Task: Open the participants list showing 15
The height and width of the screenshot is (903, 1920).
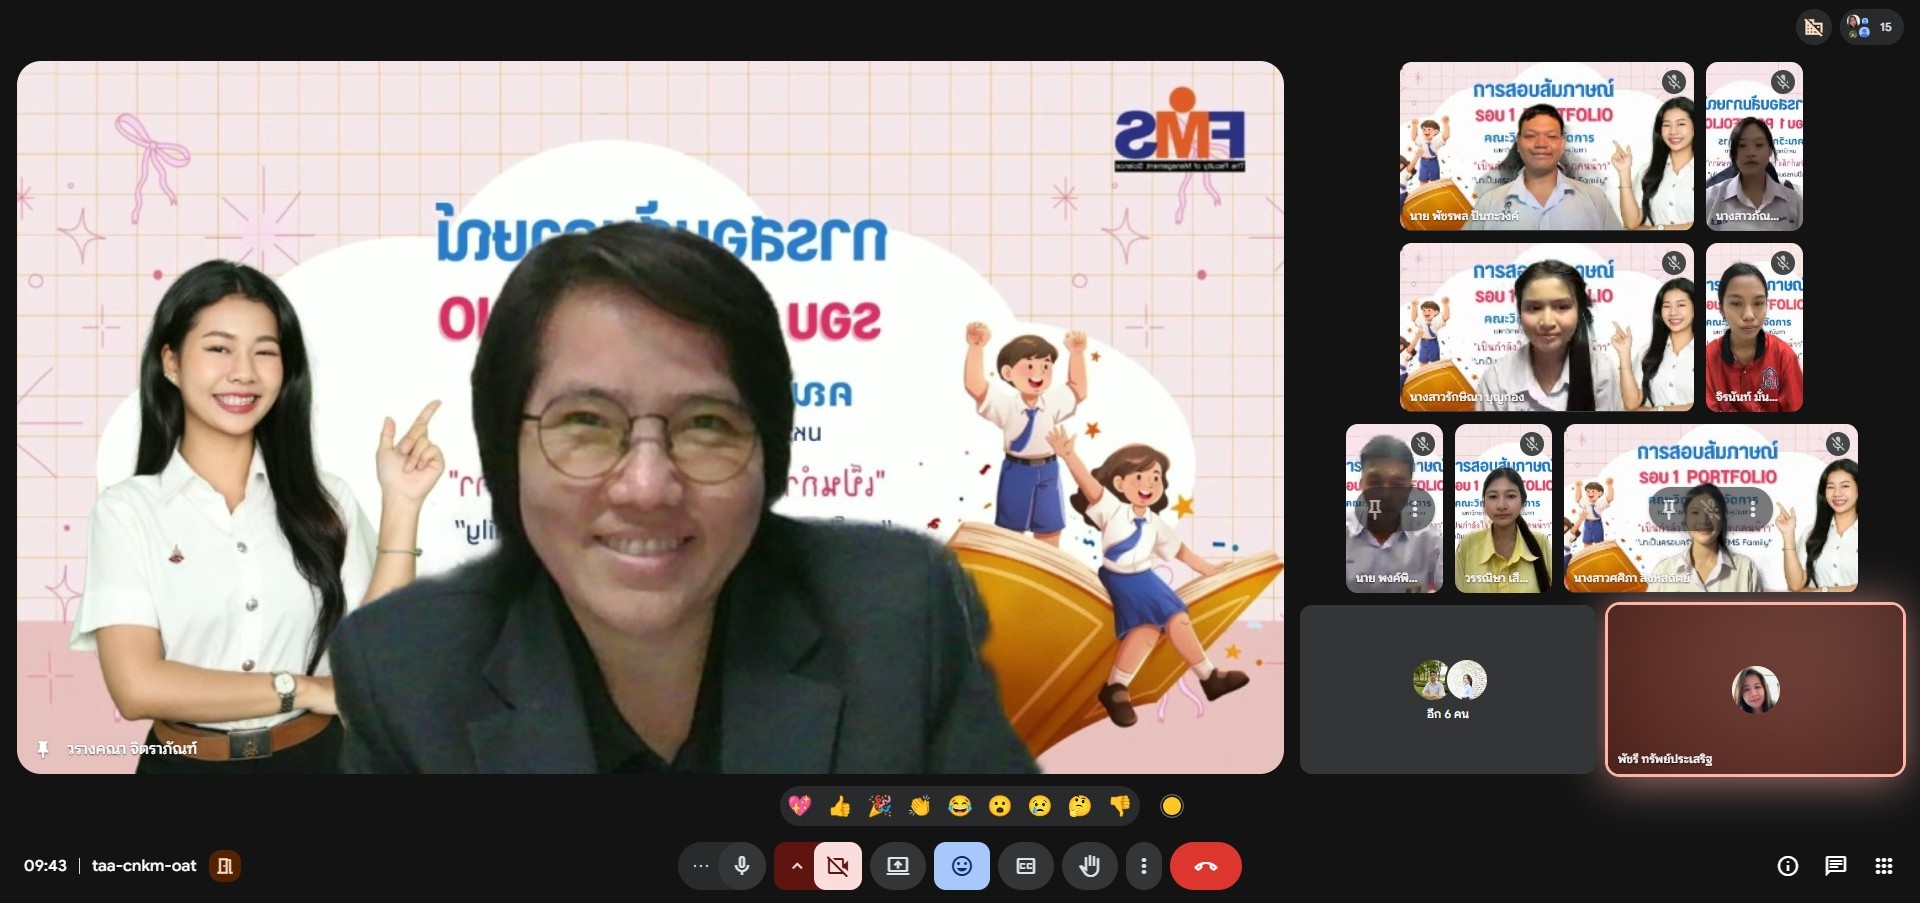Action: pos(1871,27)
